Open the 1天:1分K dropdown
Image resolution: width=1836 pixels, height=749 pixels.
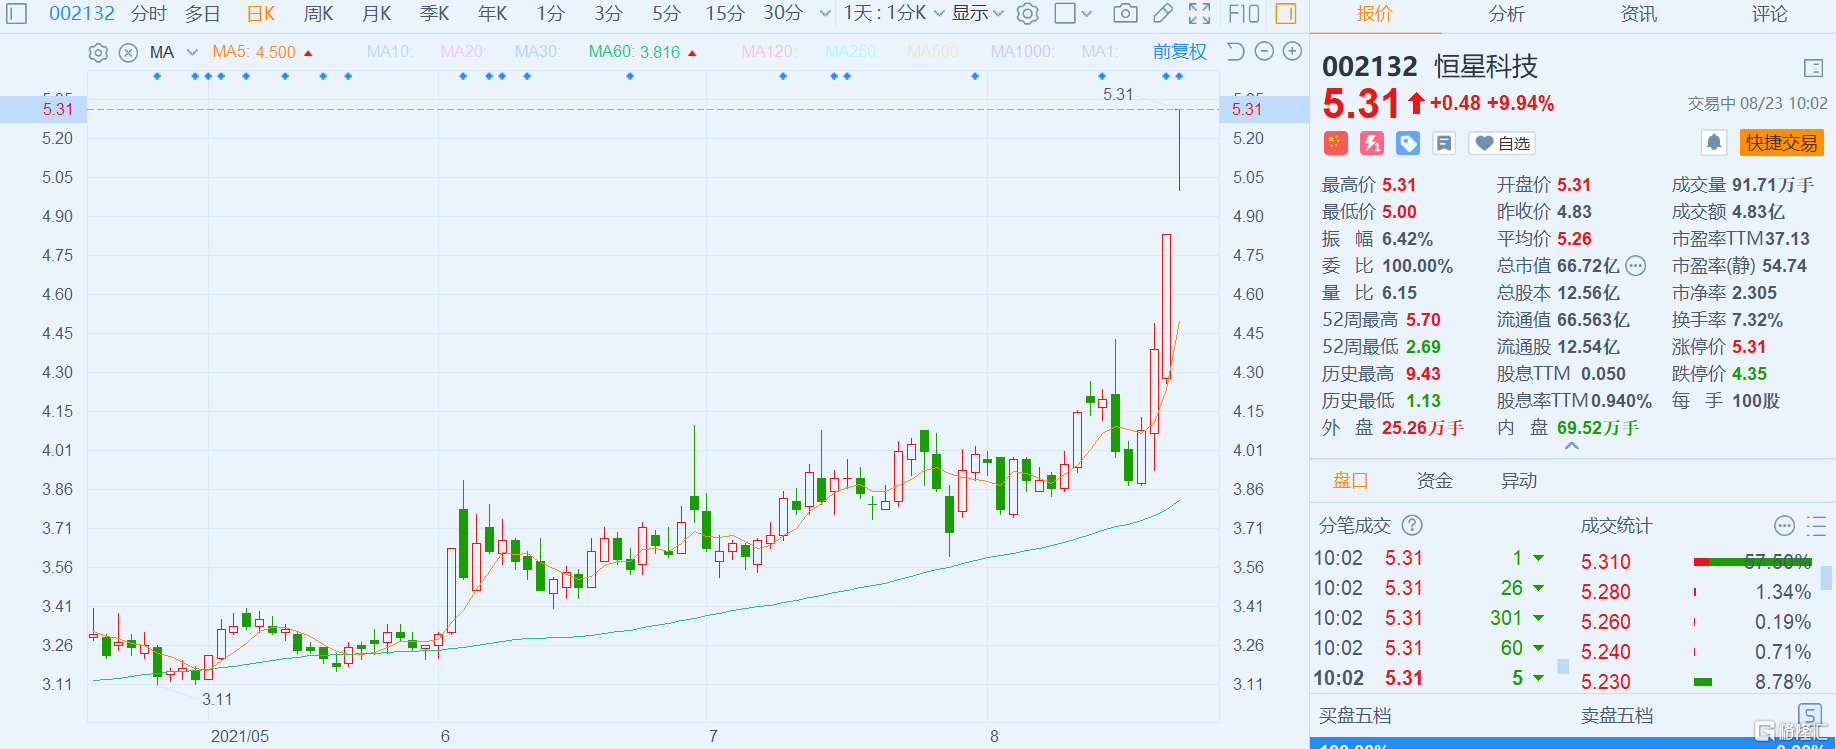(893, 14)
